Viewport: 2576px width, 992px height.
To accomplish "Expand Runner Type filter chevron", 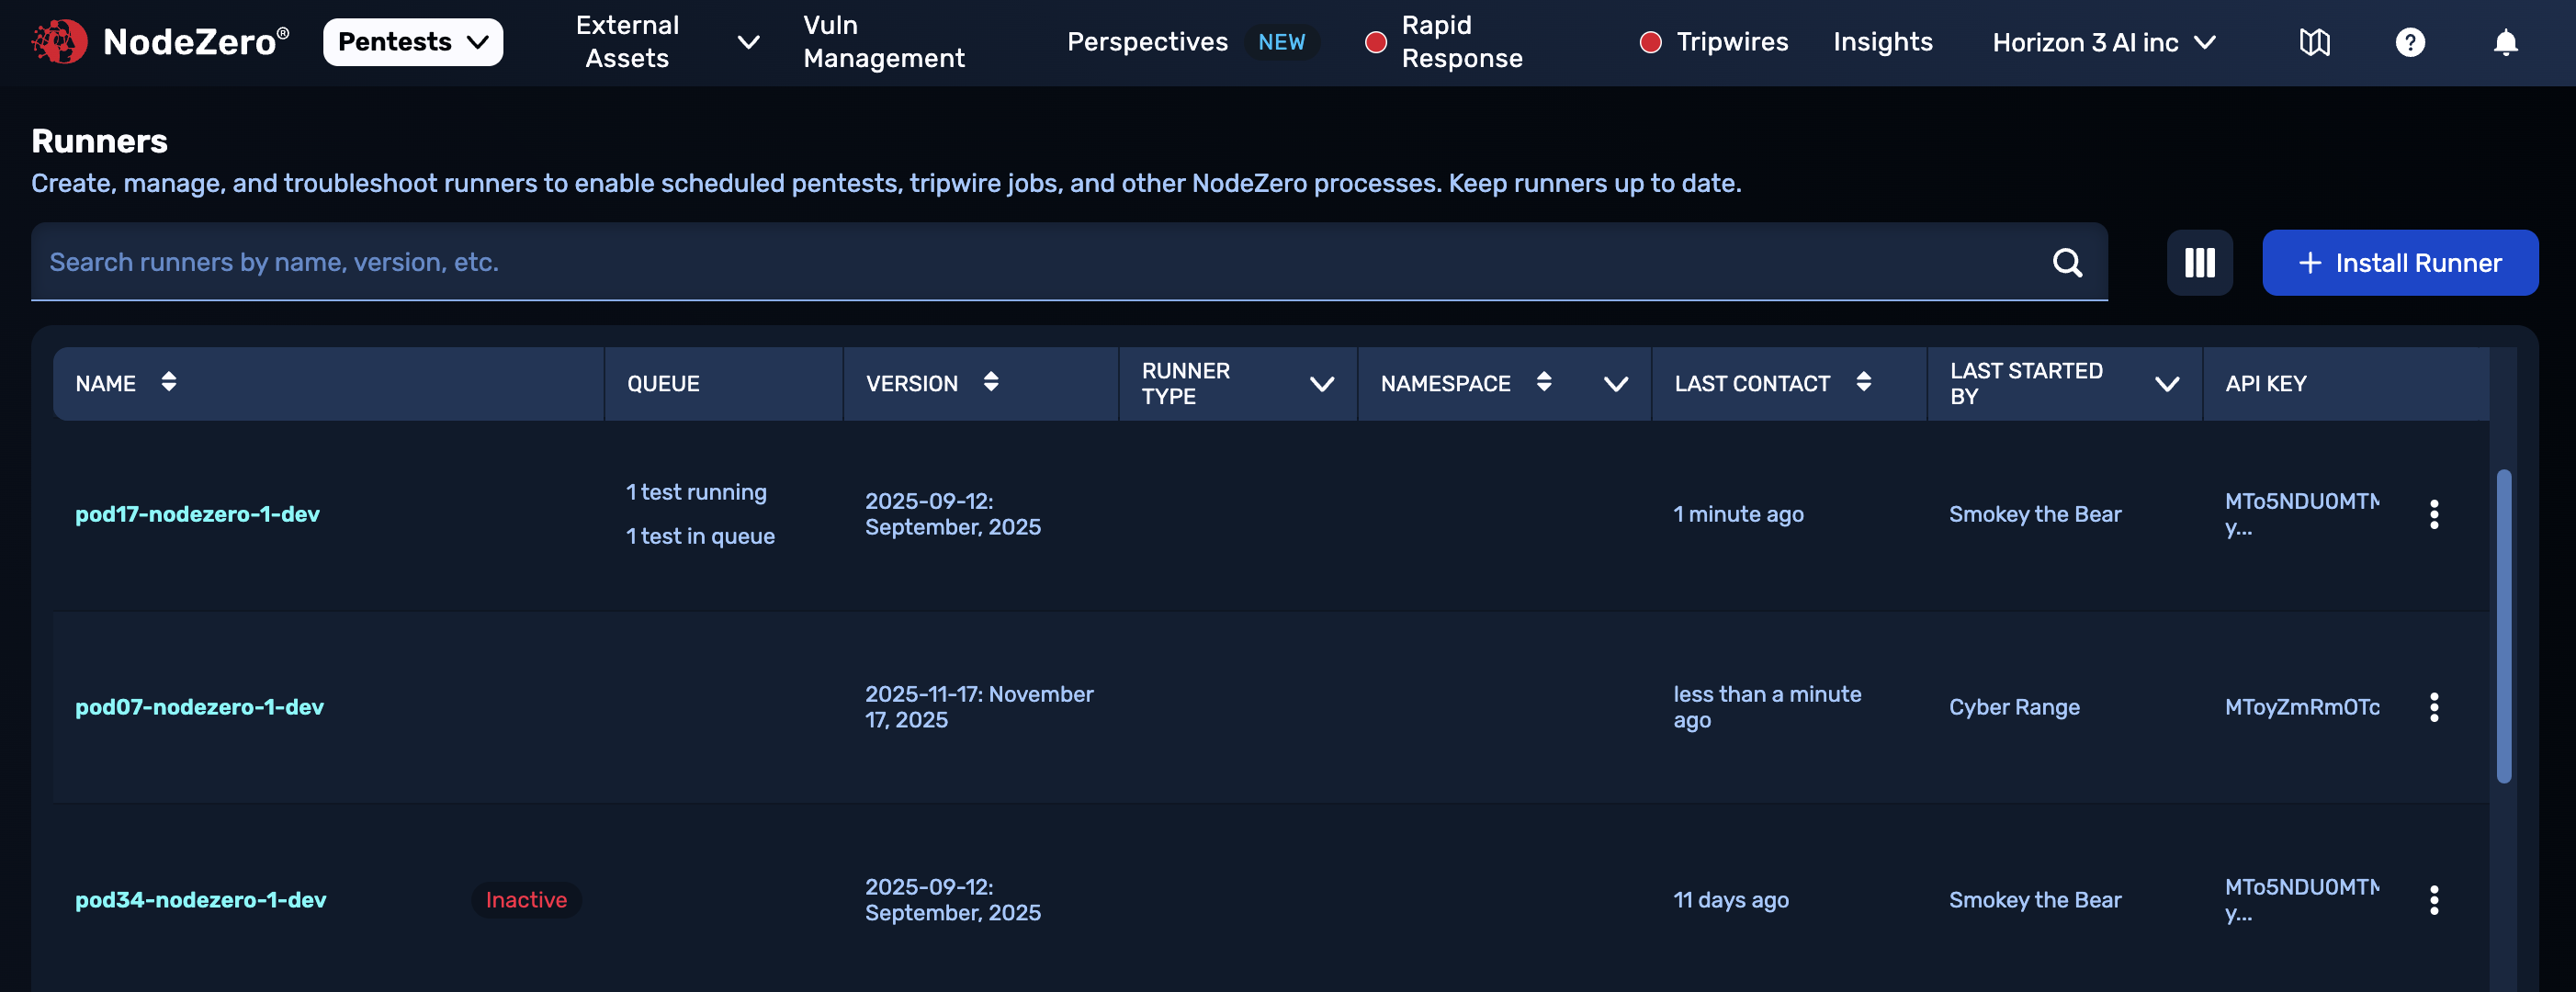I will pyautogui.click(x=1322, y=384).
